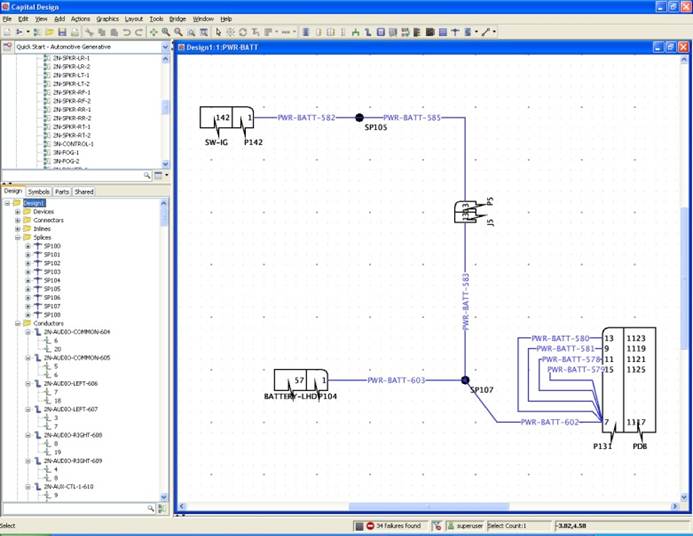Open the Help menu
Viewport: 693px width, 536px height.
point(226,19)
